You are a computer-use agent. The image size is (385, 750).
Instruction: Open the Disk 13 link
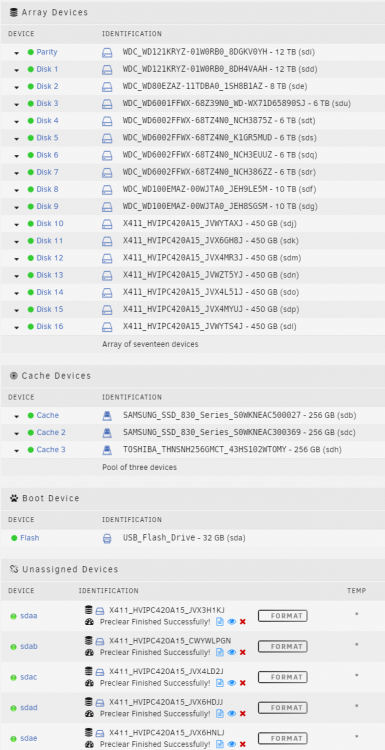click(50, 275)
